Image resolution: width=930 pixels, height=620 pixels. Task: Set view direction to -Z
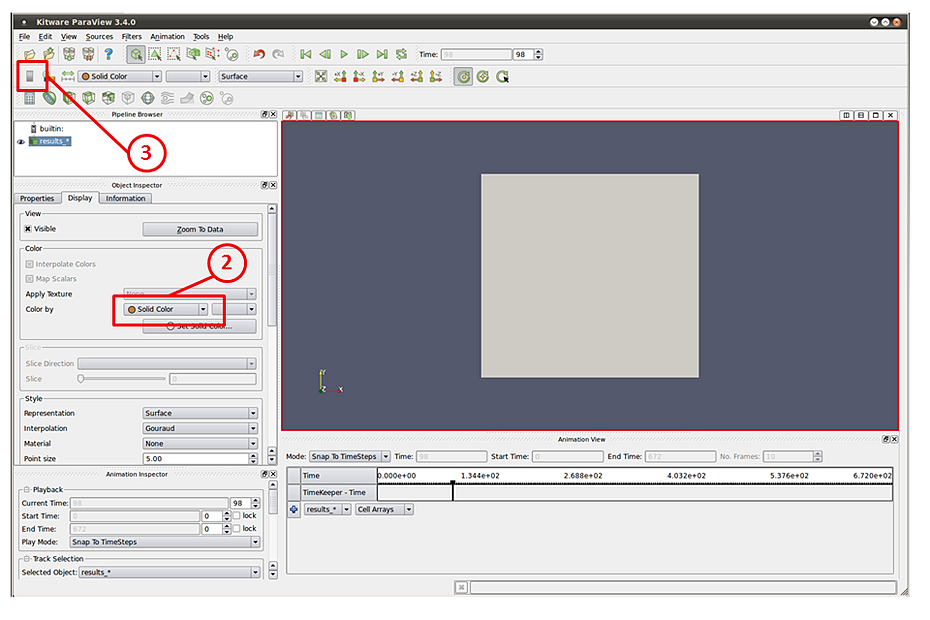click(436, 77)
